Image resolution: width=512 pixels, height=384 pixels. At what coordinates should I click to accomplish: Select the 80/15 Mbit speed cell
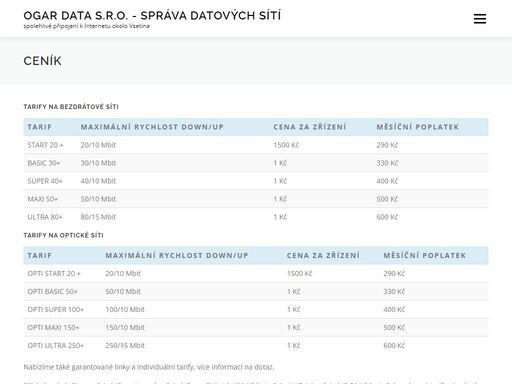tap(98, 217)
